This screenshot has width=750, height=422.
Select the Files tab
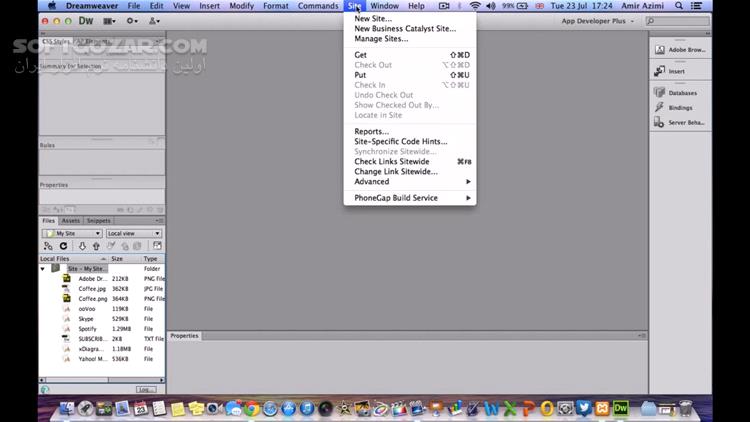pos(48,221)
